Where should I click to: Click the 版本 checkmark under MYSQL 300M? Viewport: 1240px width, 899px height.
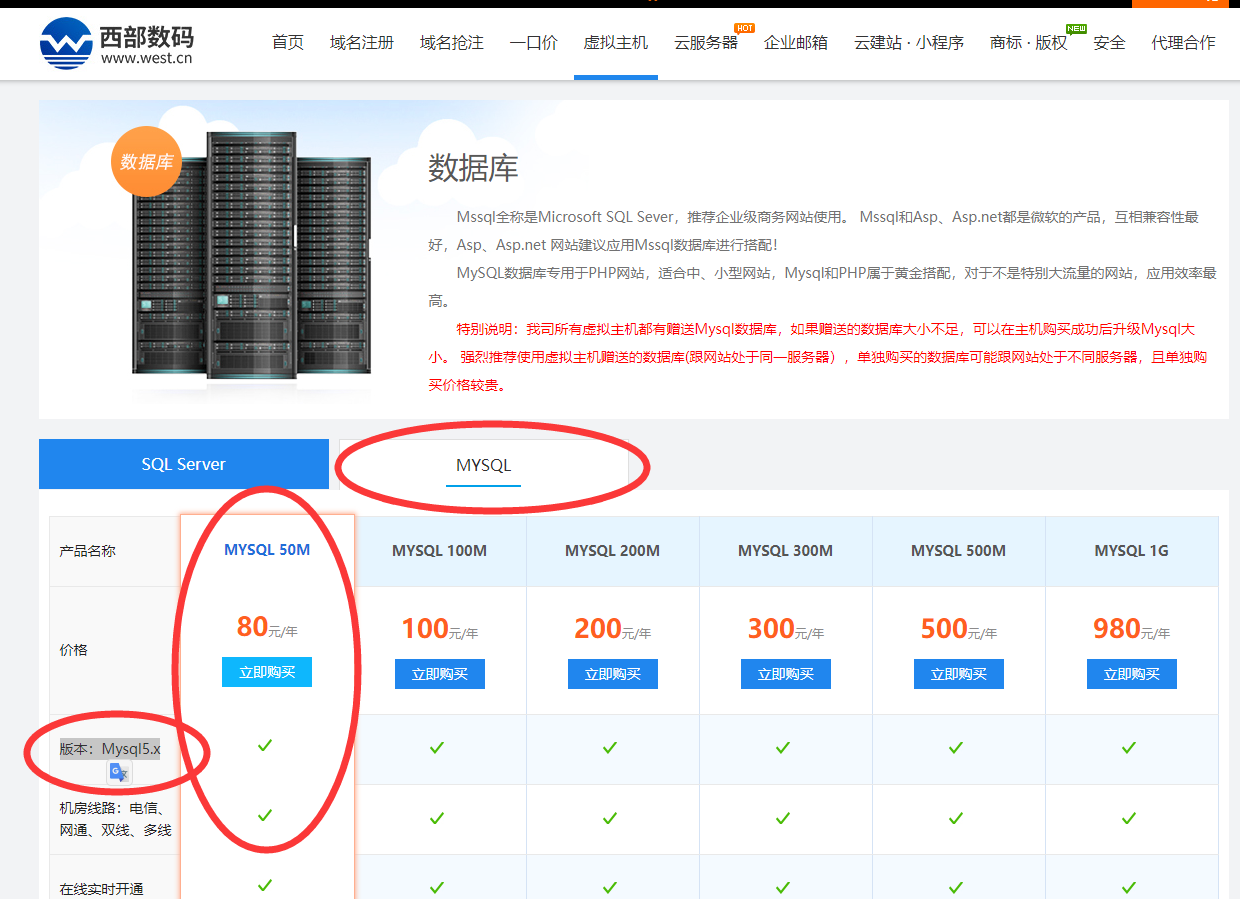(x=783, y=747)
